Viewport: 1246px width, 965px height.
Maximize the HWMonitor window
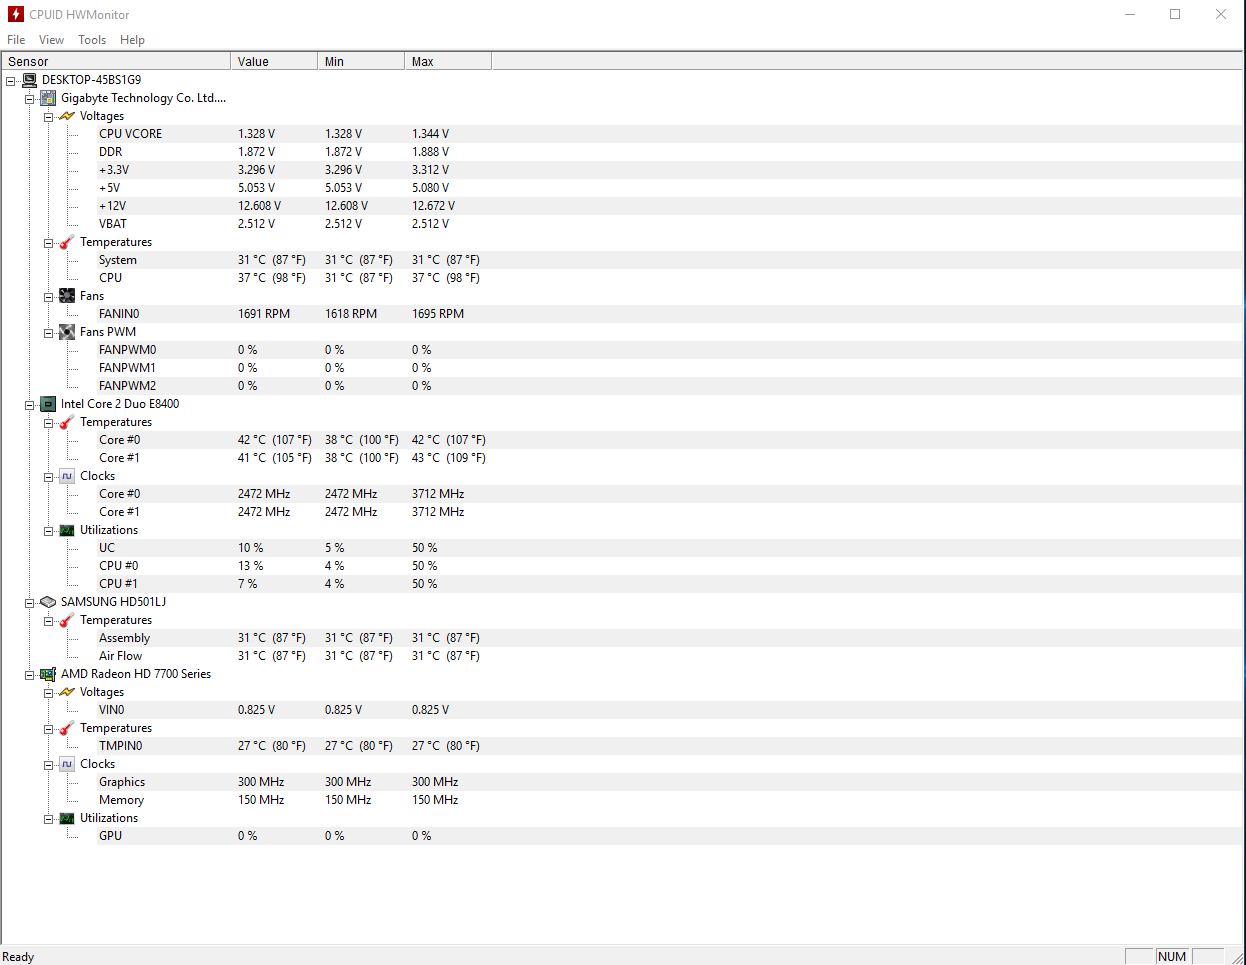coord(1175,14)
